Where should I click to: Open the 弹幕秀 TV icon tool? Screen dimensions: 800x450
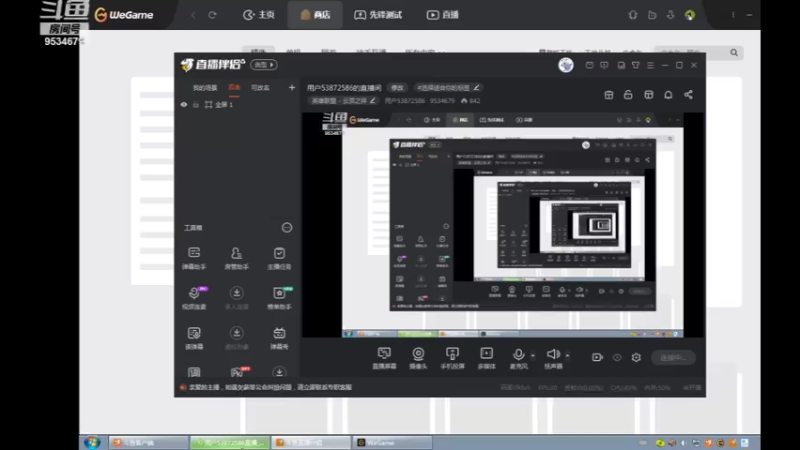279,338
